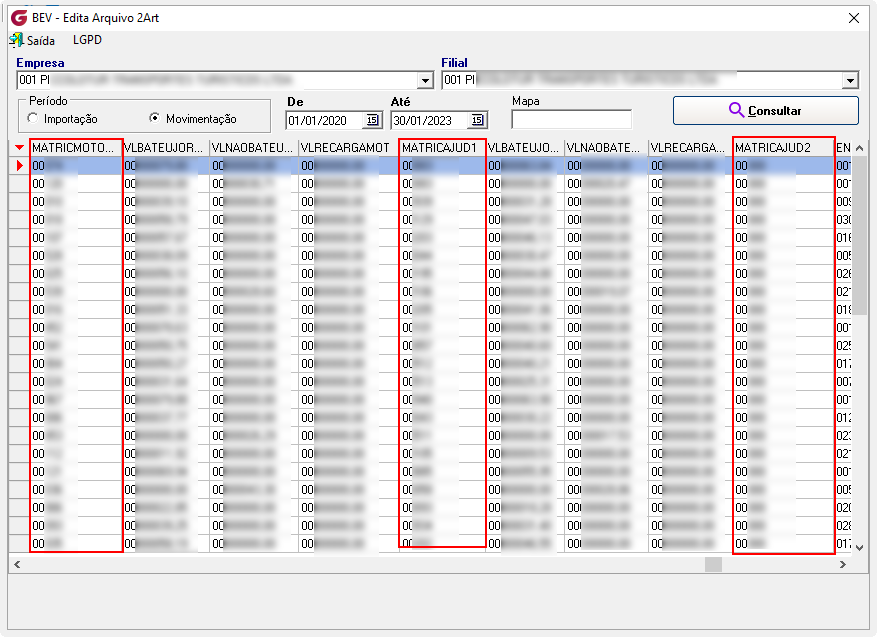The image size is (877, 637).
Task: Click the red triangle grid corner indicator
Action: click(x=20, y=148)
